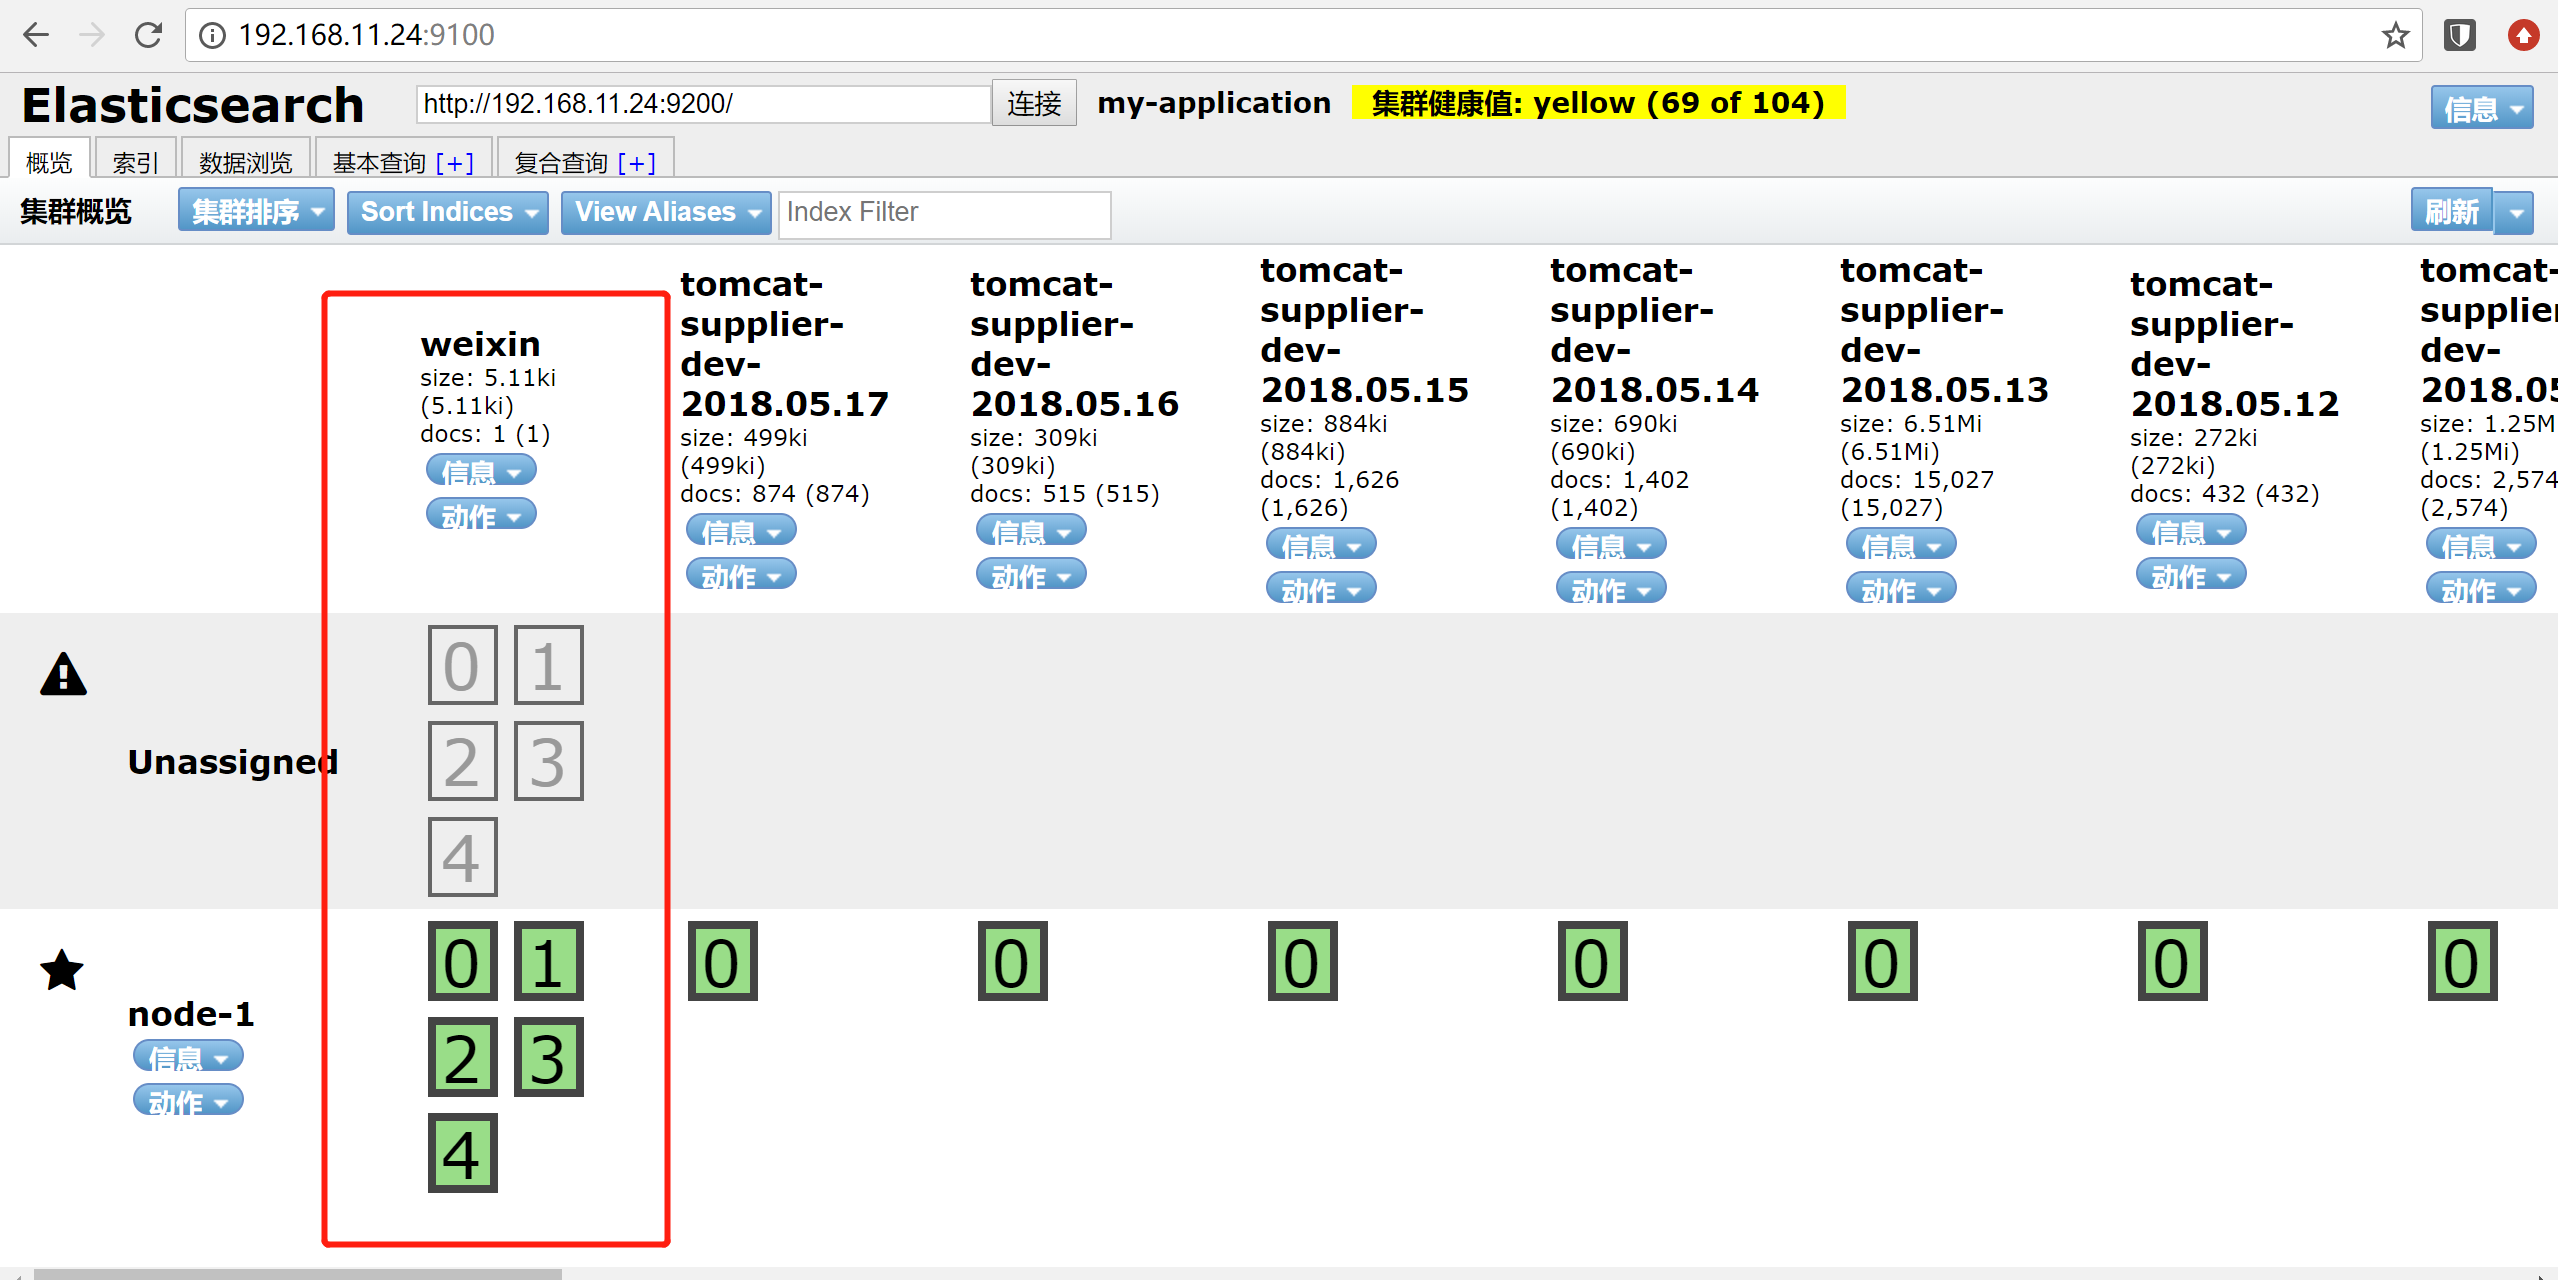This screenshot has width=2558, height=1280.
Task: Click the browser reload icon
Action: pyautogui.click(x=148, y=36)
